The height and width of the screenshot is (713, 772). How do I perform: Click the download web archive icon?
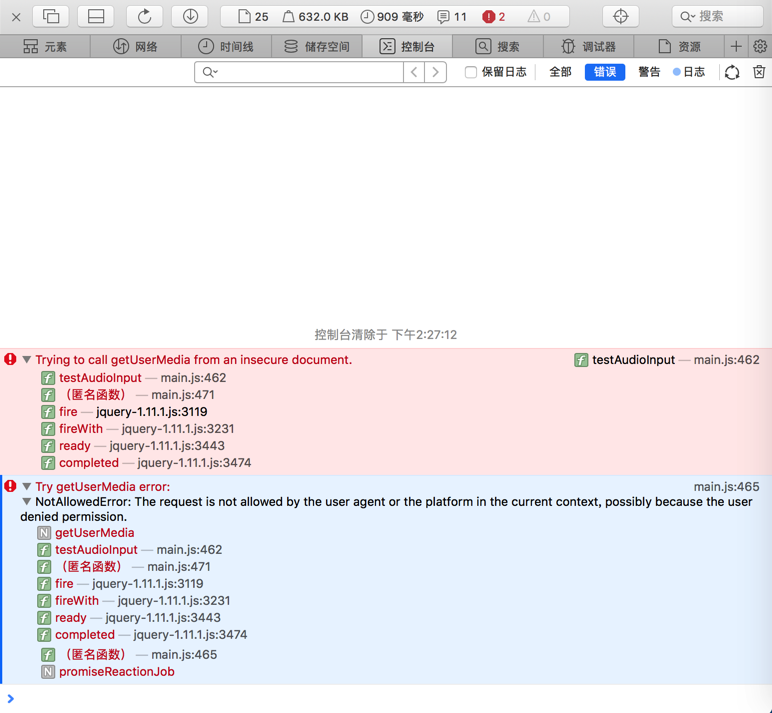pyautogui.click(x=190, y=17)
